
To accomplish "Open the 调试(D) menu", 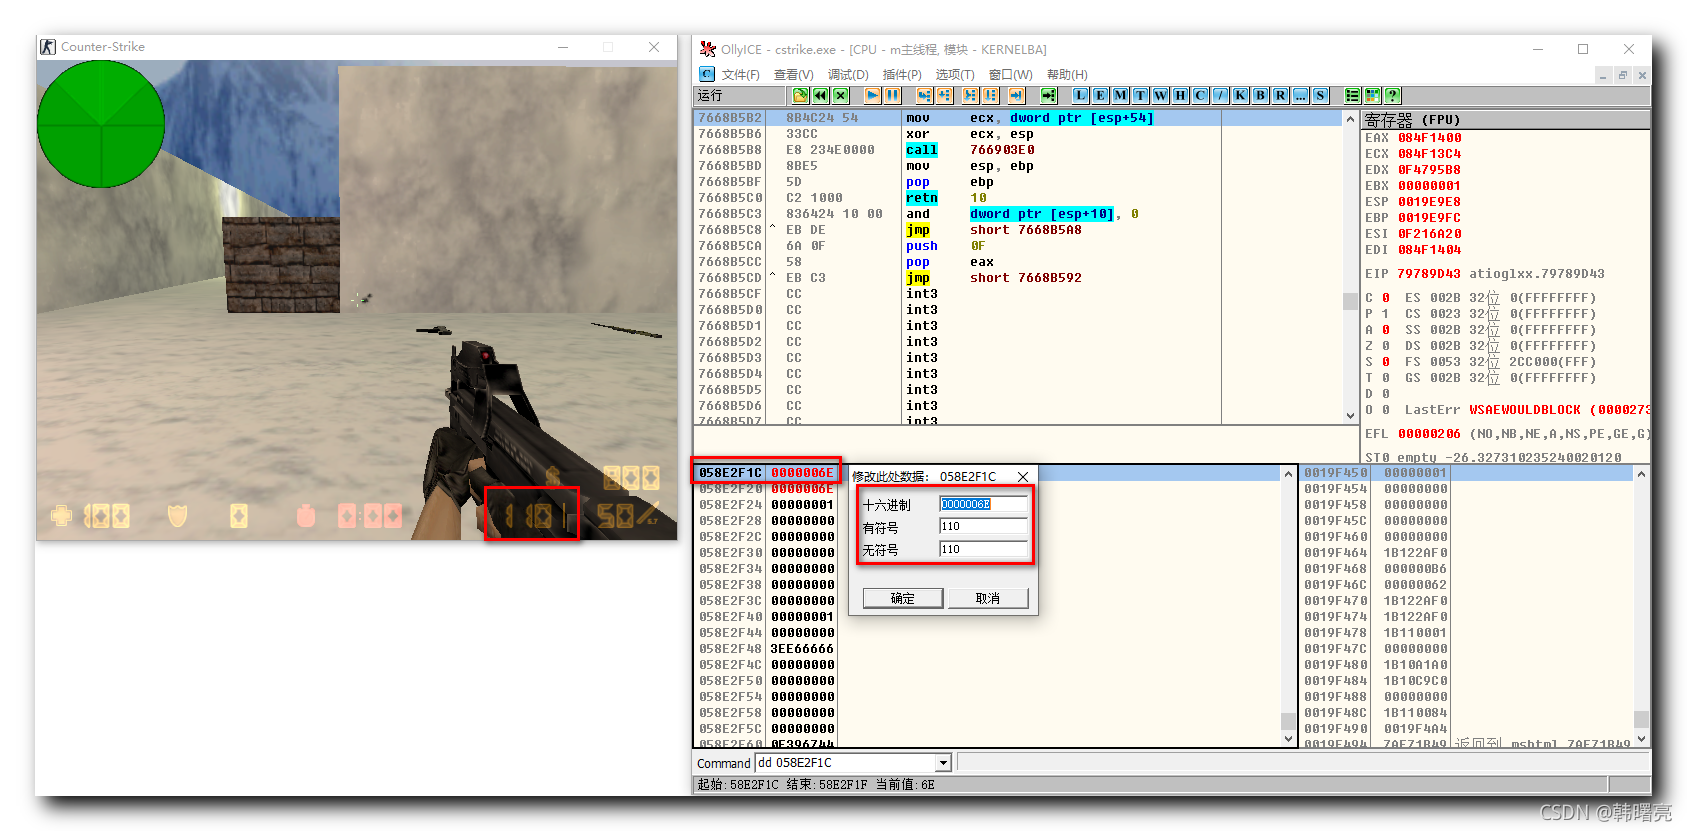I will (x=848, y=75).
